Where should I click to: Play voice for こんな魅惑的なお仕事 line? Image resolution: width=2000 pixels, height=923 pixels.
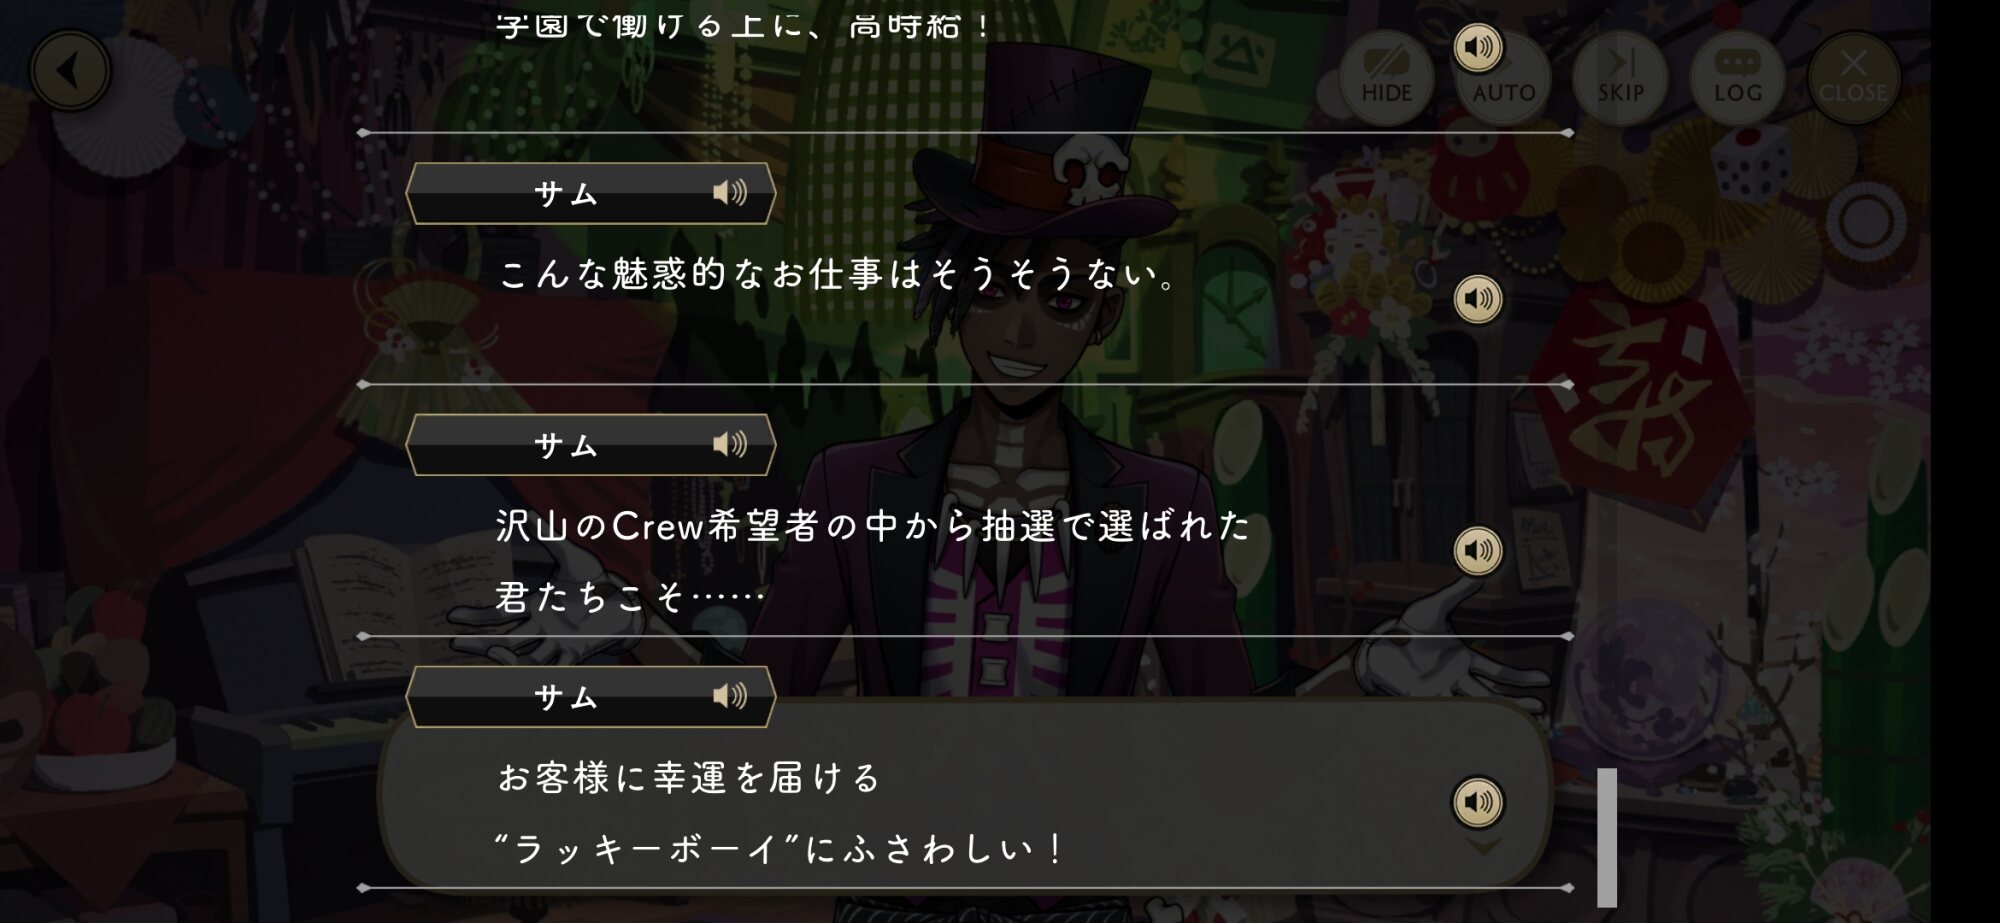pos(1478,299)
